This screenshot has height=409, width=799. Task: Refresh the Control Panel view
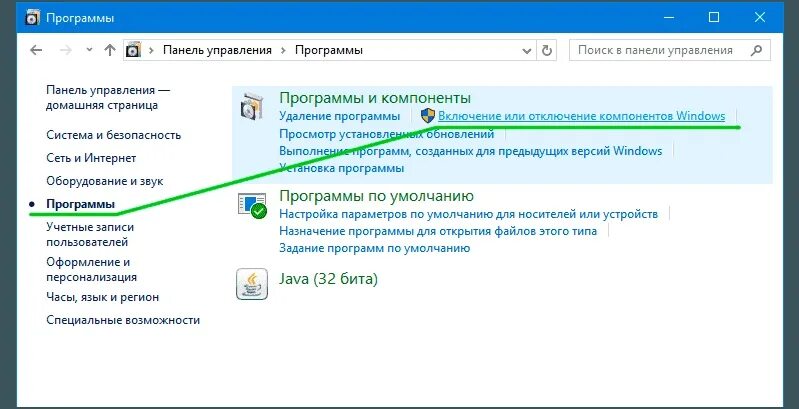coord(546,50)
